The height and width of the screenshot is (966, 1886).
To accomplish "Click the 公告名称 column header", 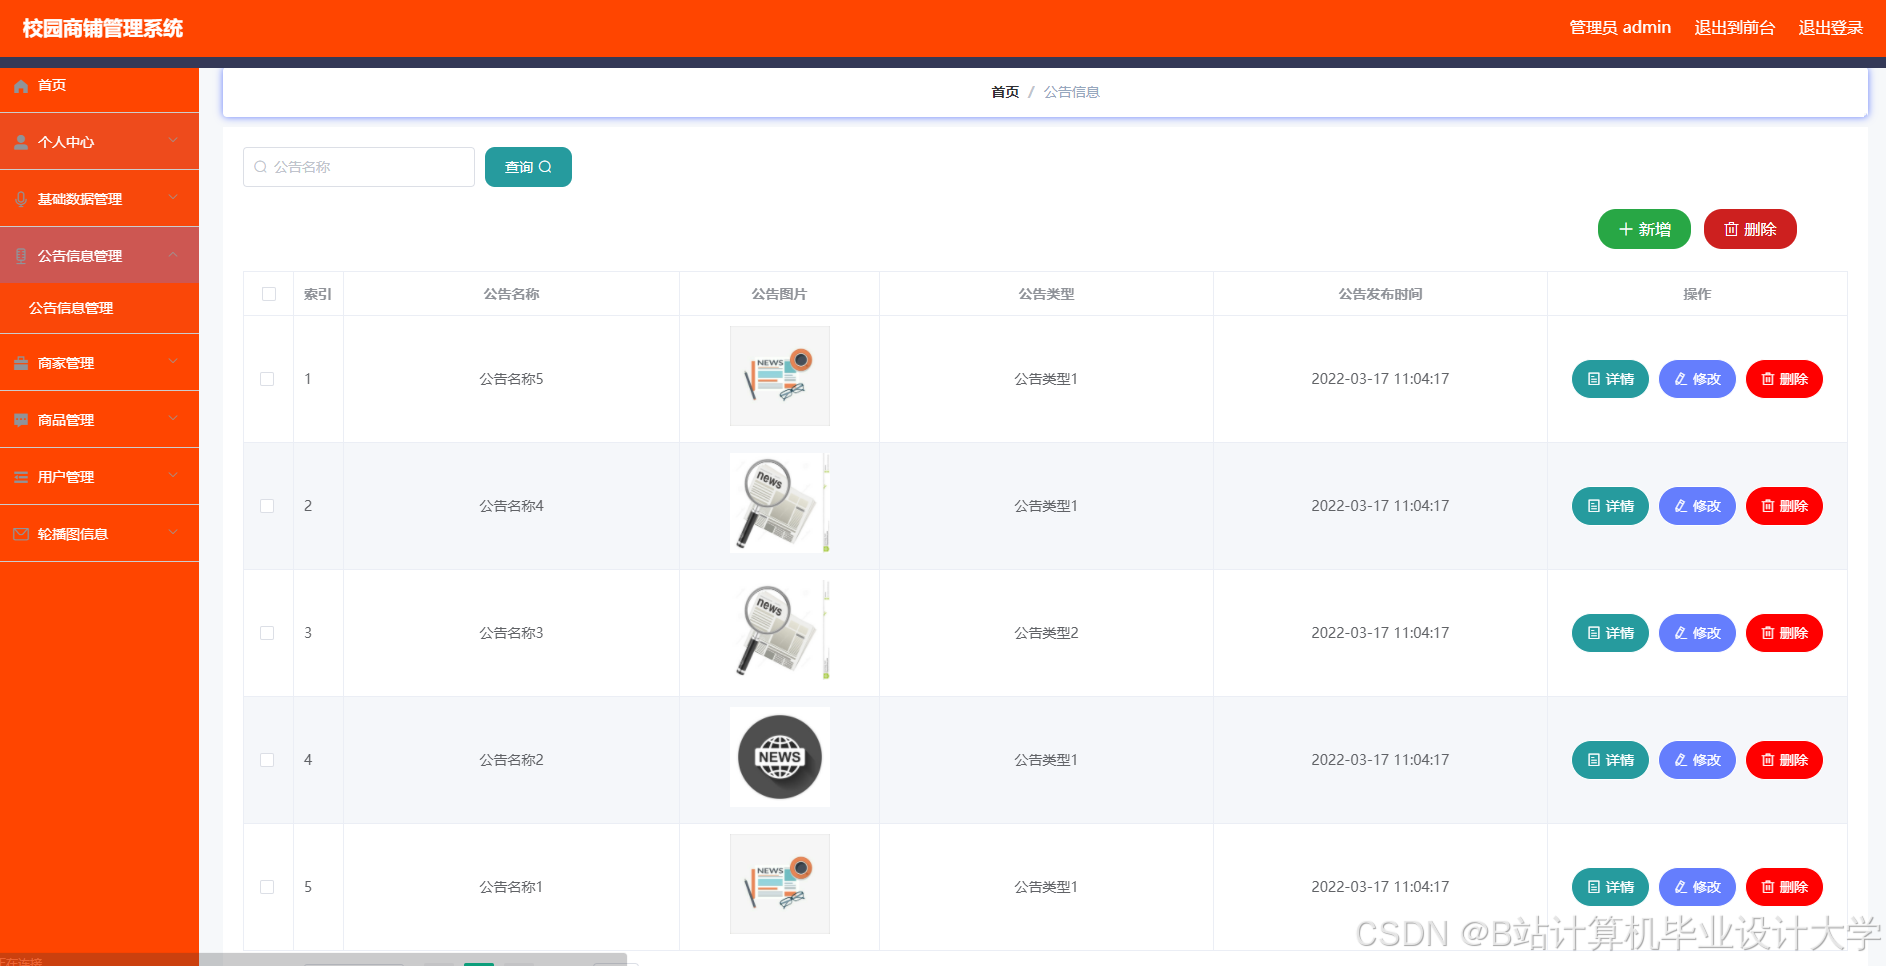I will (x=511, y=294).
